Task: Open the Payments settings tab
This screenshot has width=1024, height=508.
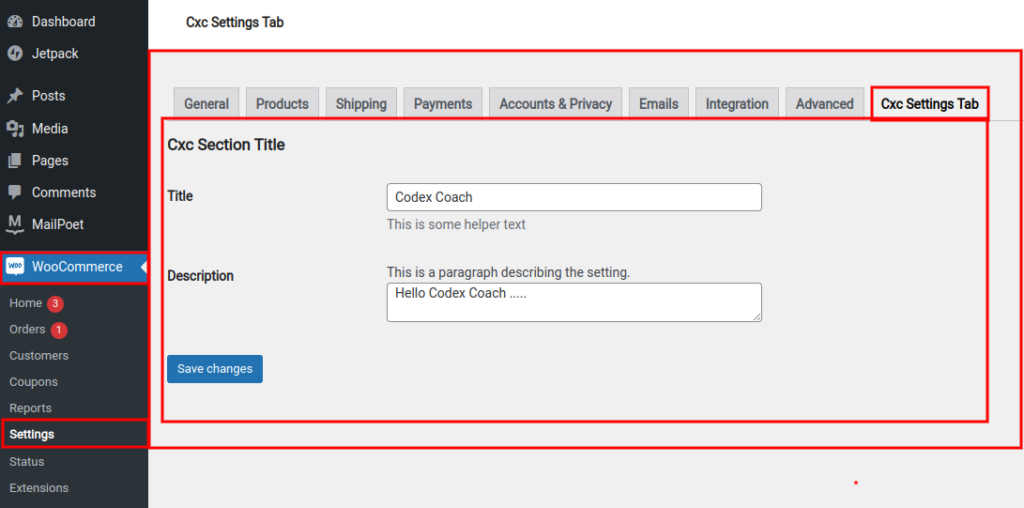Action: coord(442,104)
